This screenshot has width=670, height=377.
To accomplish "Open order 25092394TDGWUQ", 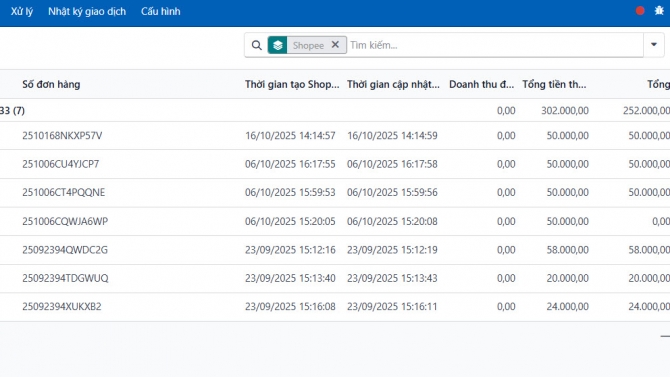I will pyautogui.click(x=65, y=278).
